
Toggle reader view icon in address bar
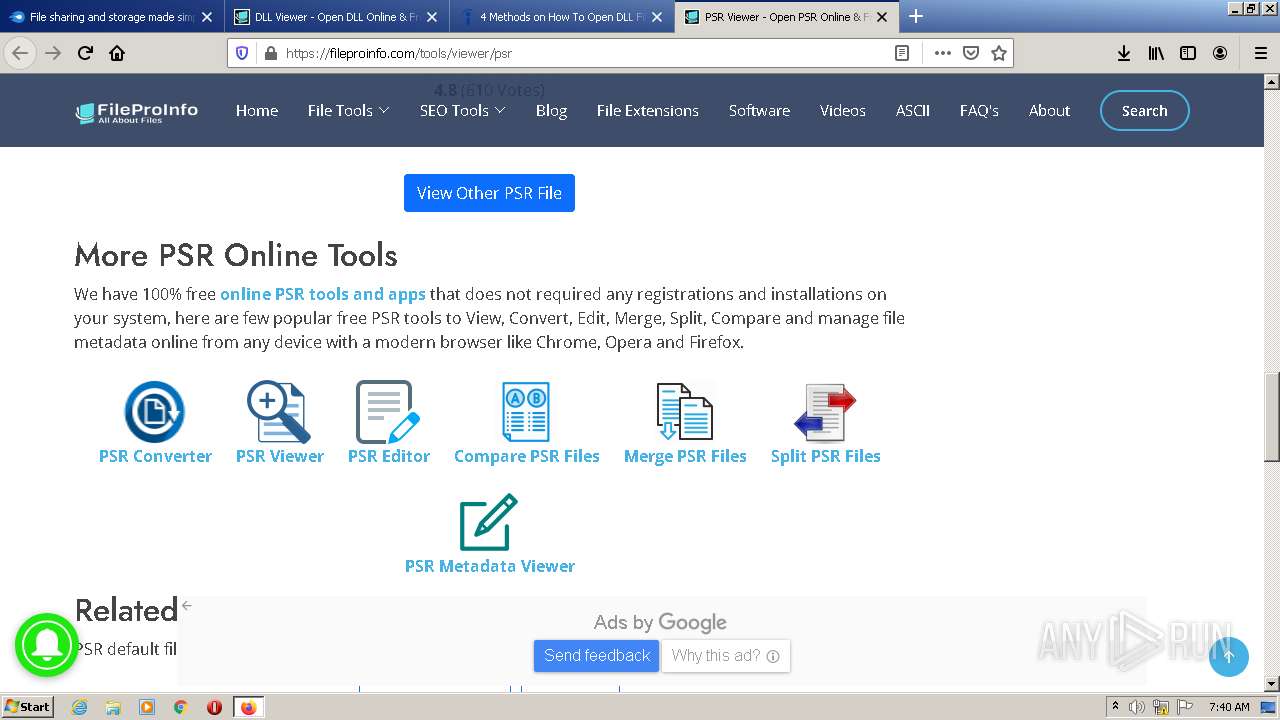pyautogui.click(x=902, y=53)
